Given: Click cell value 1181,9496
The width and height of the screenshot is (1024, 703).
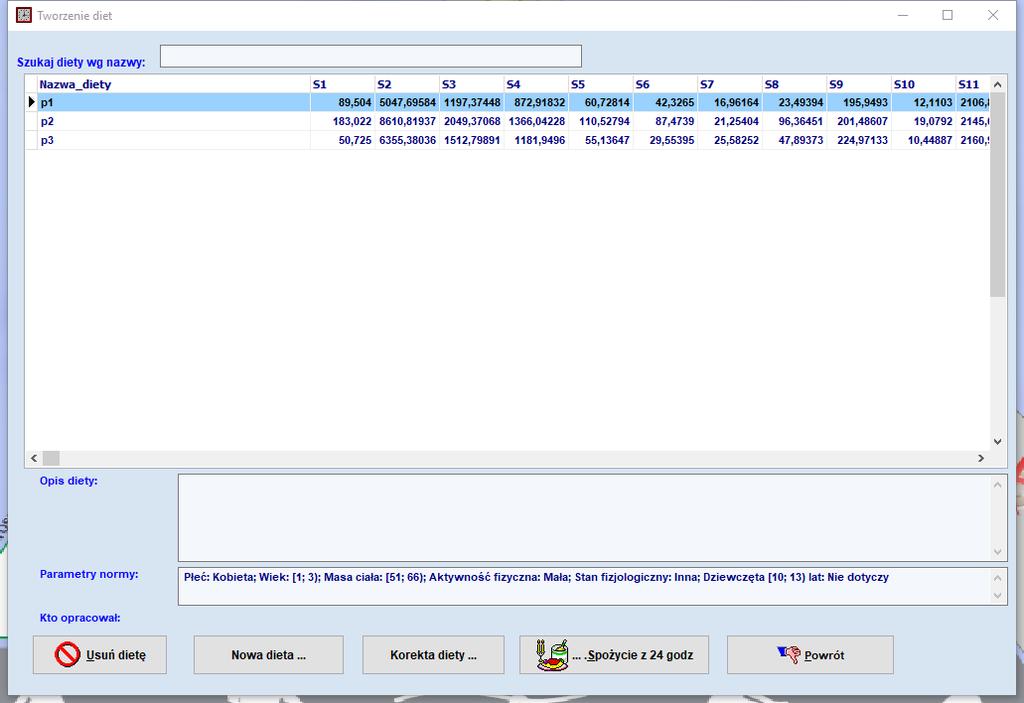Looking at the screenshot, I should (539, 140).
